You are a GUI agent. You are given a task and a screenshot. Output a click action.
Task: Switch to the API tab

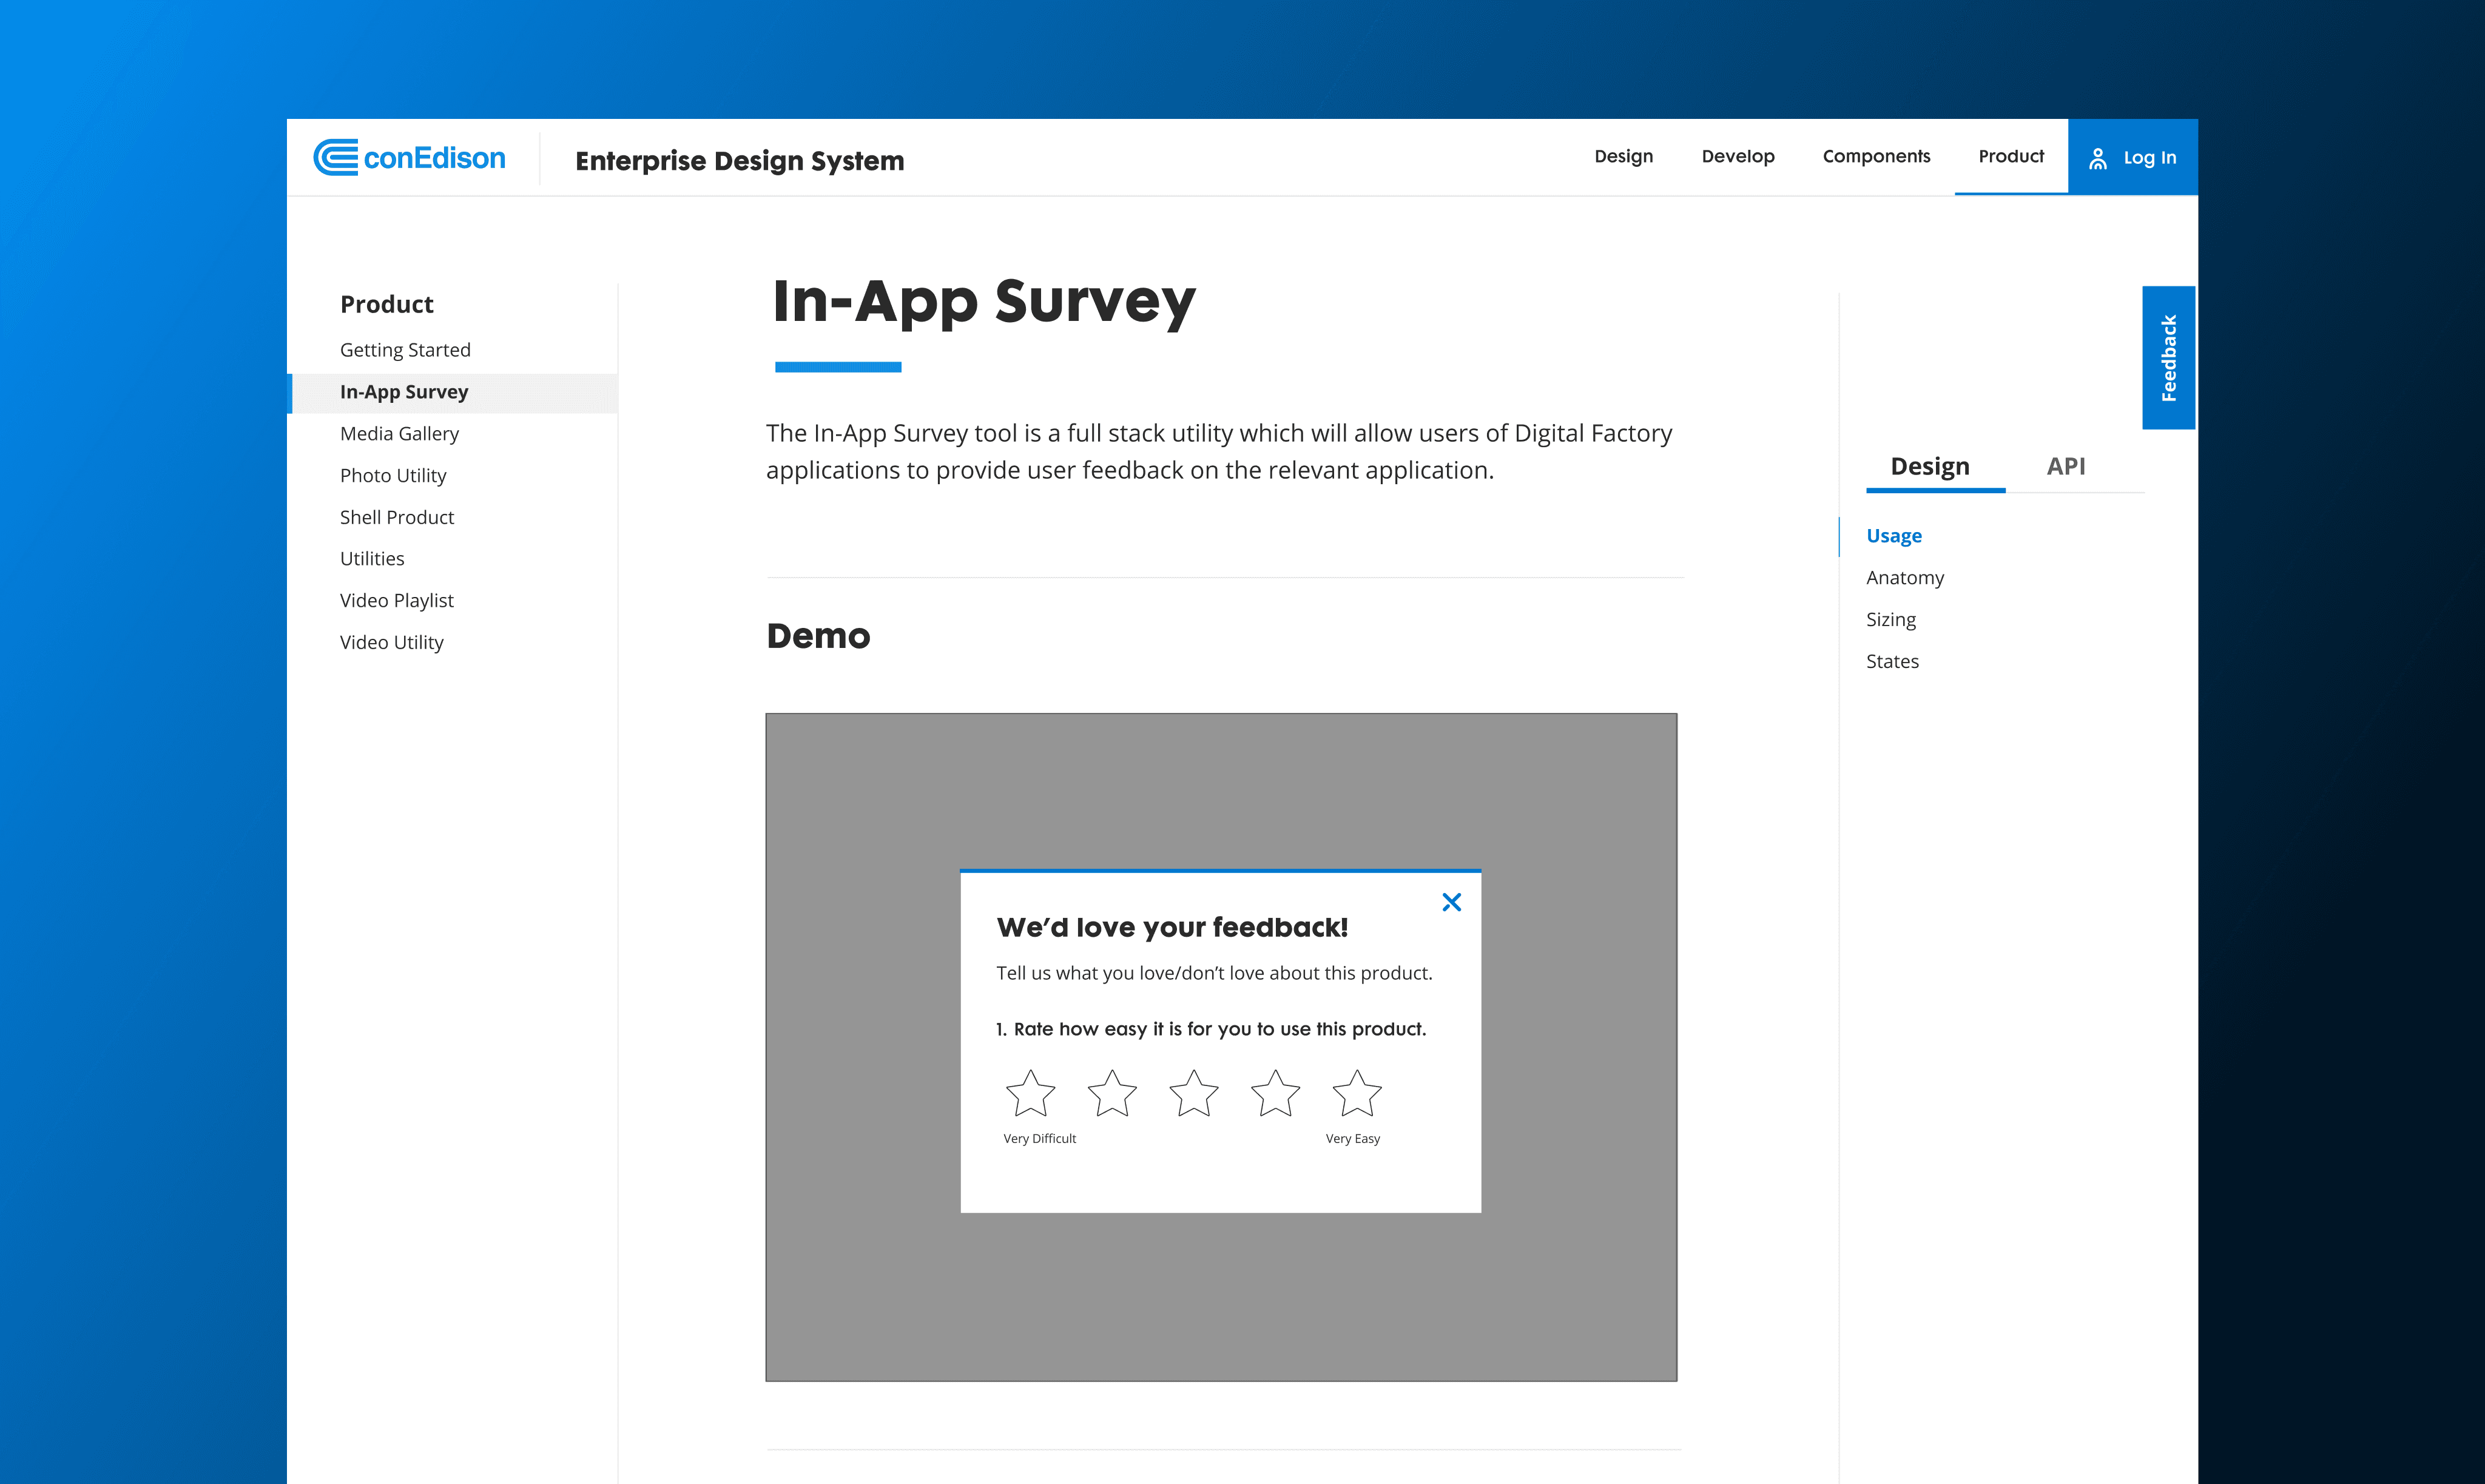coord(2065,466)
